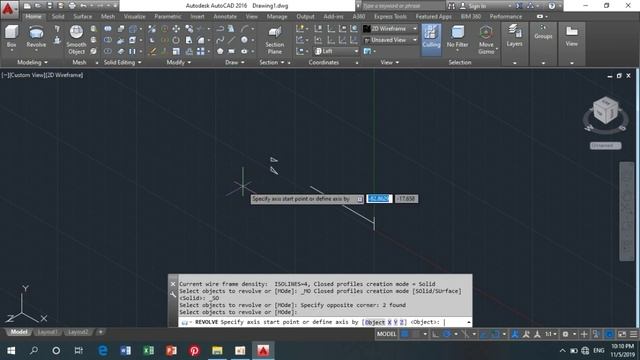Open the AutoCAD application menu logo
Viewport: 640px width, 360px height.
point(9,8)
